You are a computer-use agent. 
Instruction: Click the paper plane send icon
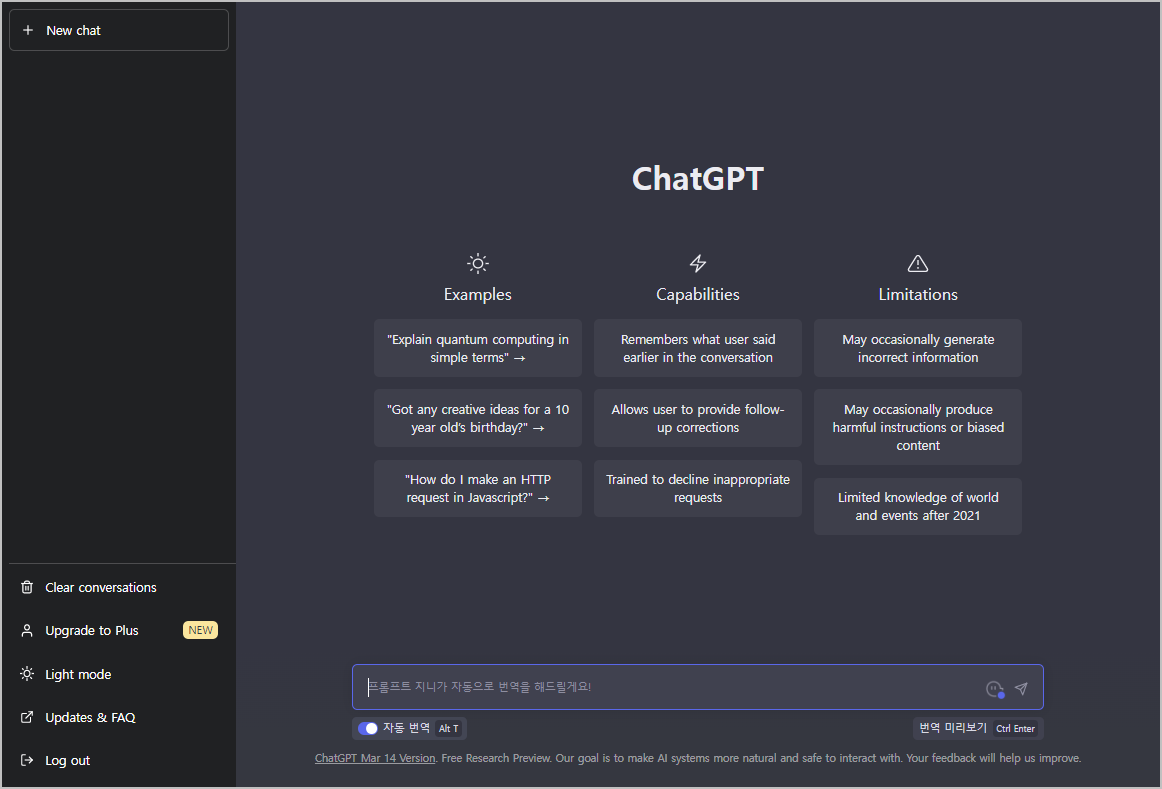coord(1021,688)
